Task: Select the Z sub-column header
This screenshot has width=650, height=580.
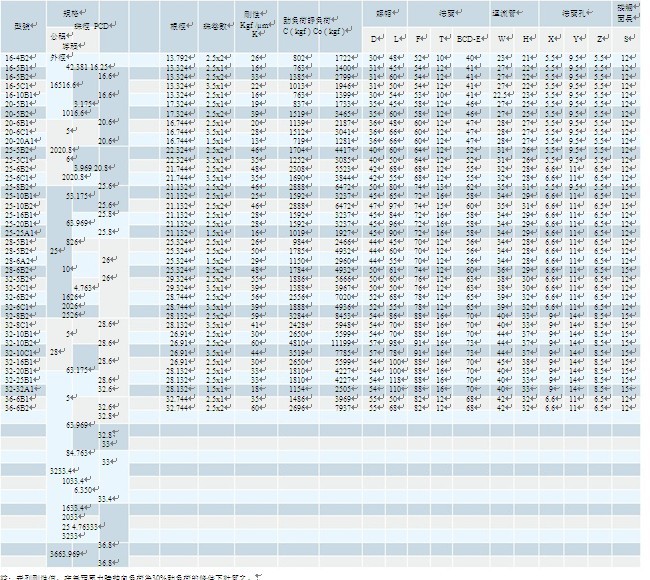Action: pyautogui.click(x=602, y=38)
